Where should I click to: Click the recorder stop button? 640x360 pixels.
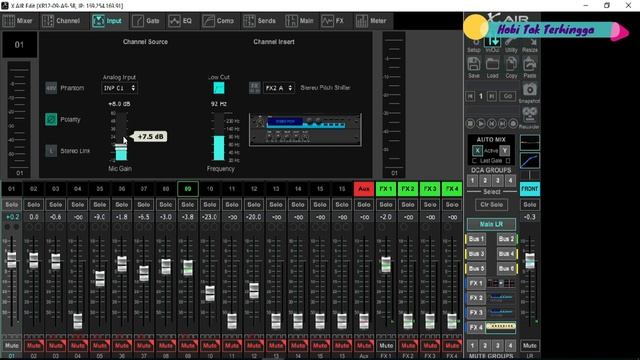click(470, 123)
